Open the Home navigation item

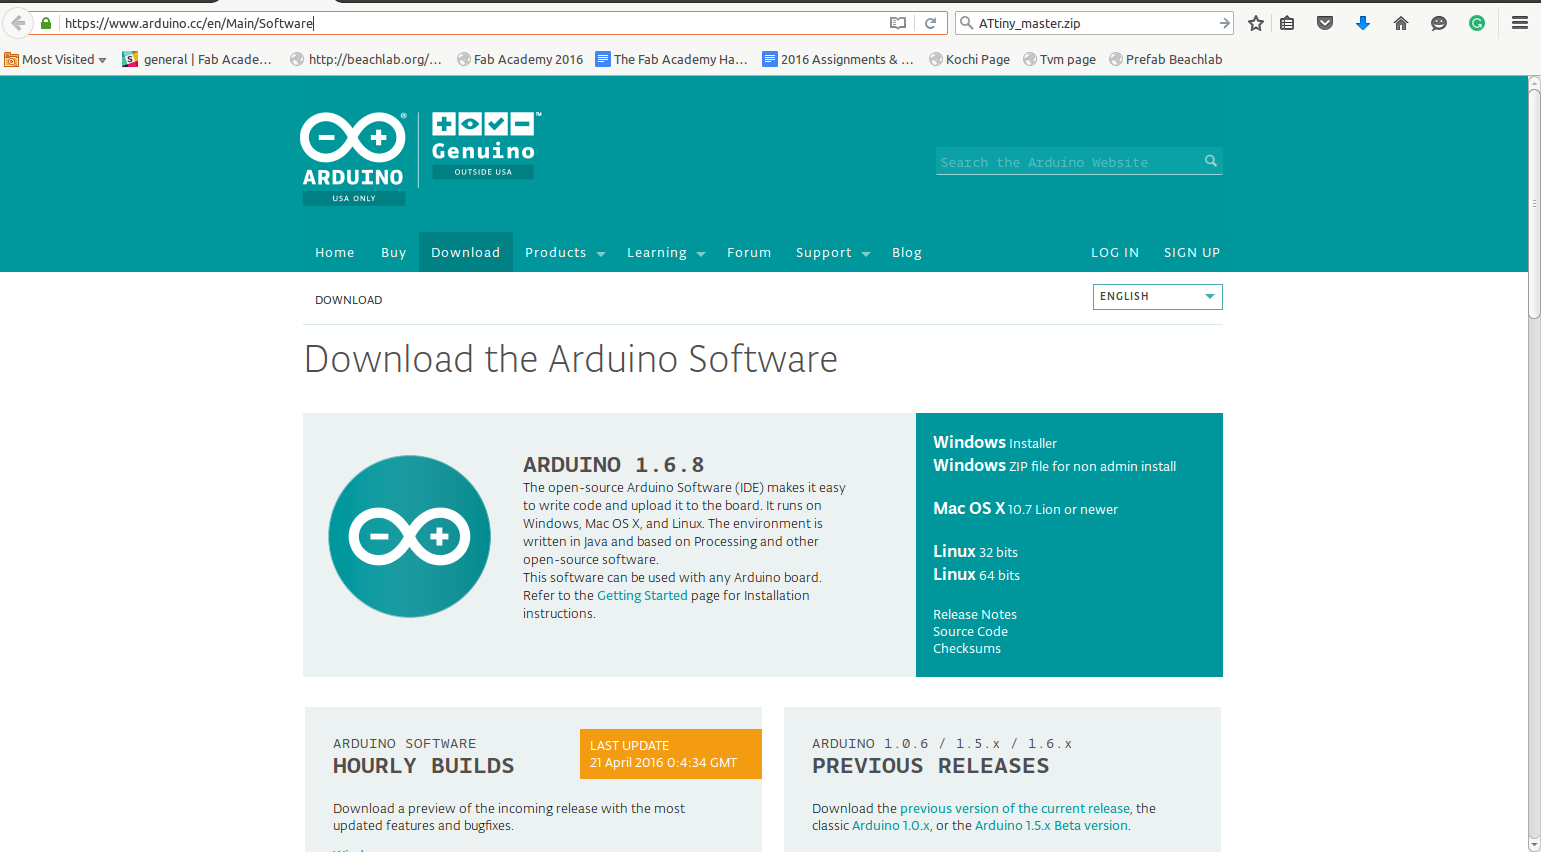[335, 252]
